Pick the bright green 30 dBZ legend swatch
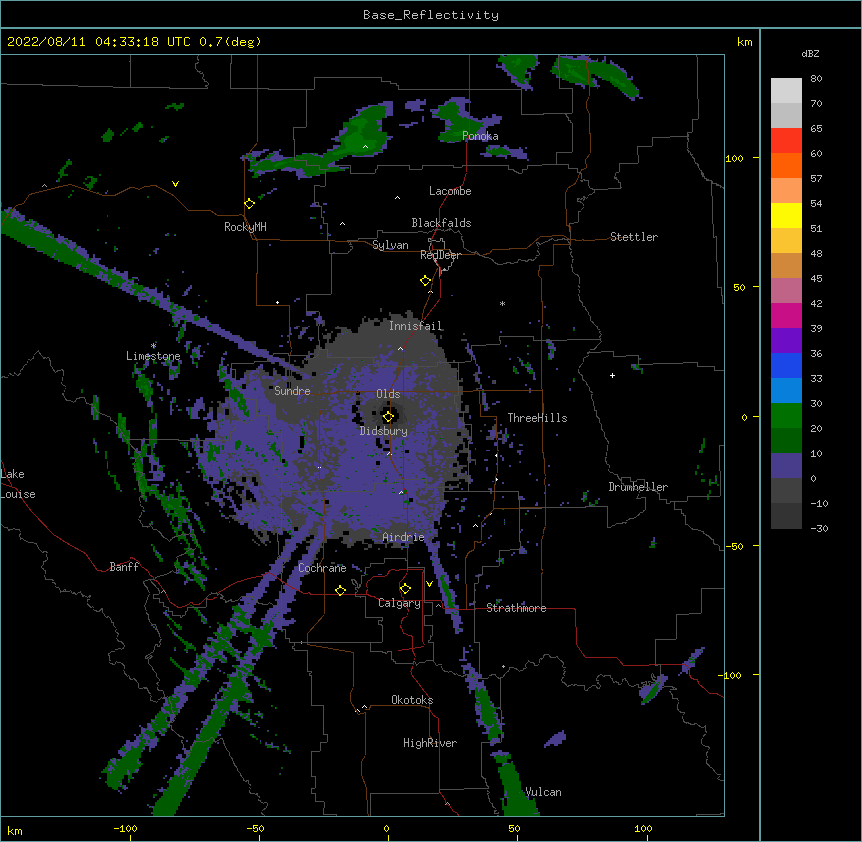Viewport: 862px width, 842px height. coord(786,416)
